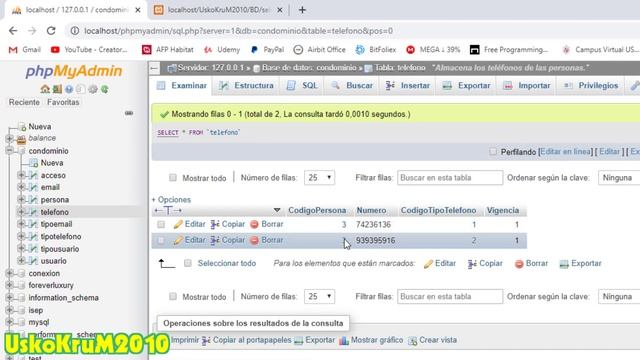The width and height of the screenshot is (640, 360).
Task: Open upper Número de filas dropdown
Action: pyautogui.click(x=319, y=178)
